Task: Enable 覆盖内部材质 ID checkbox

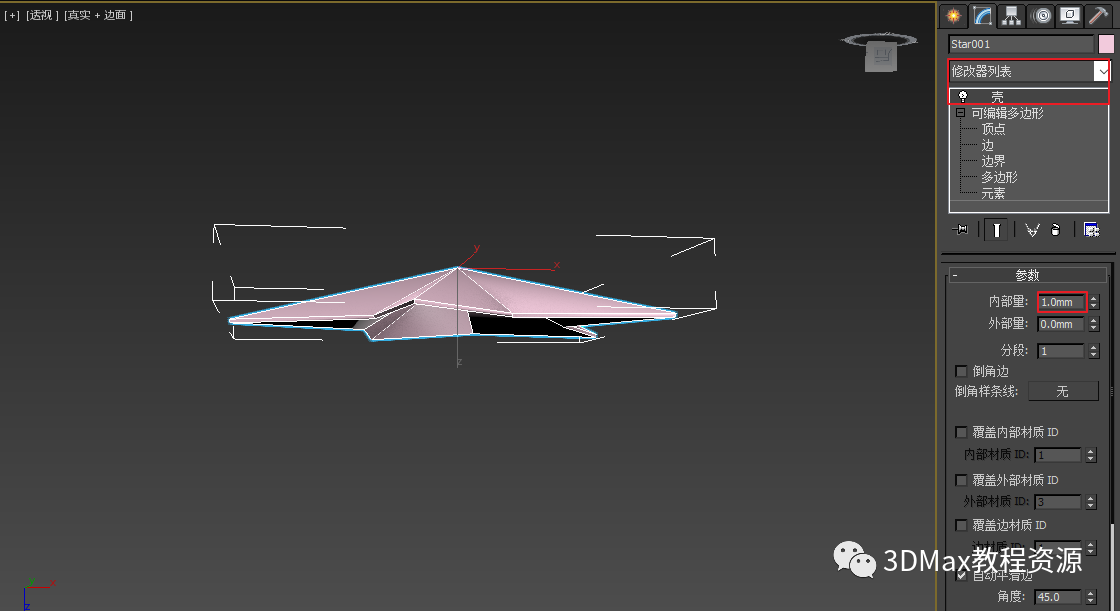Action: tap(962, 432)
